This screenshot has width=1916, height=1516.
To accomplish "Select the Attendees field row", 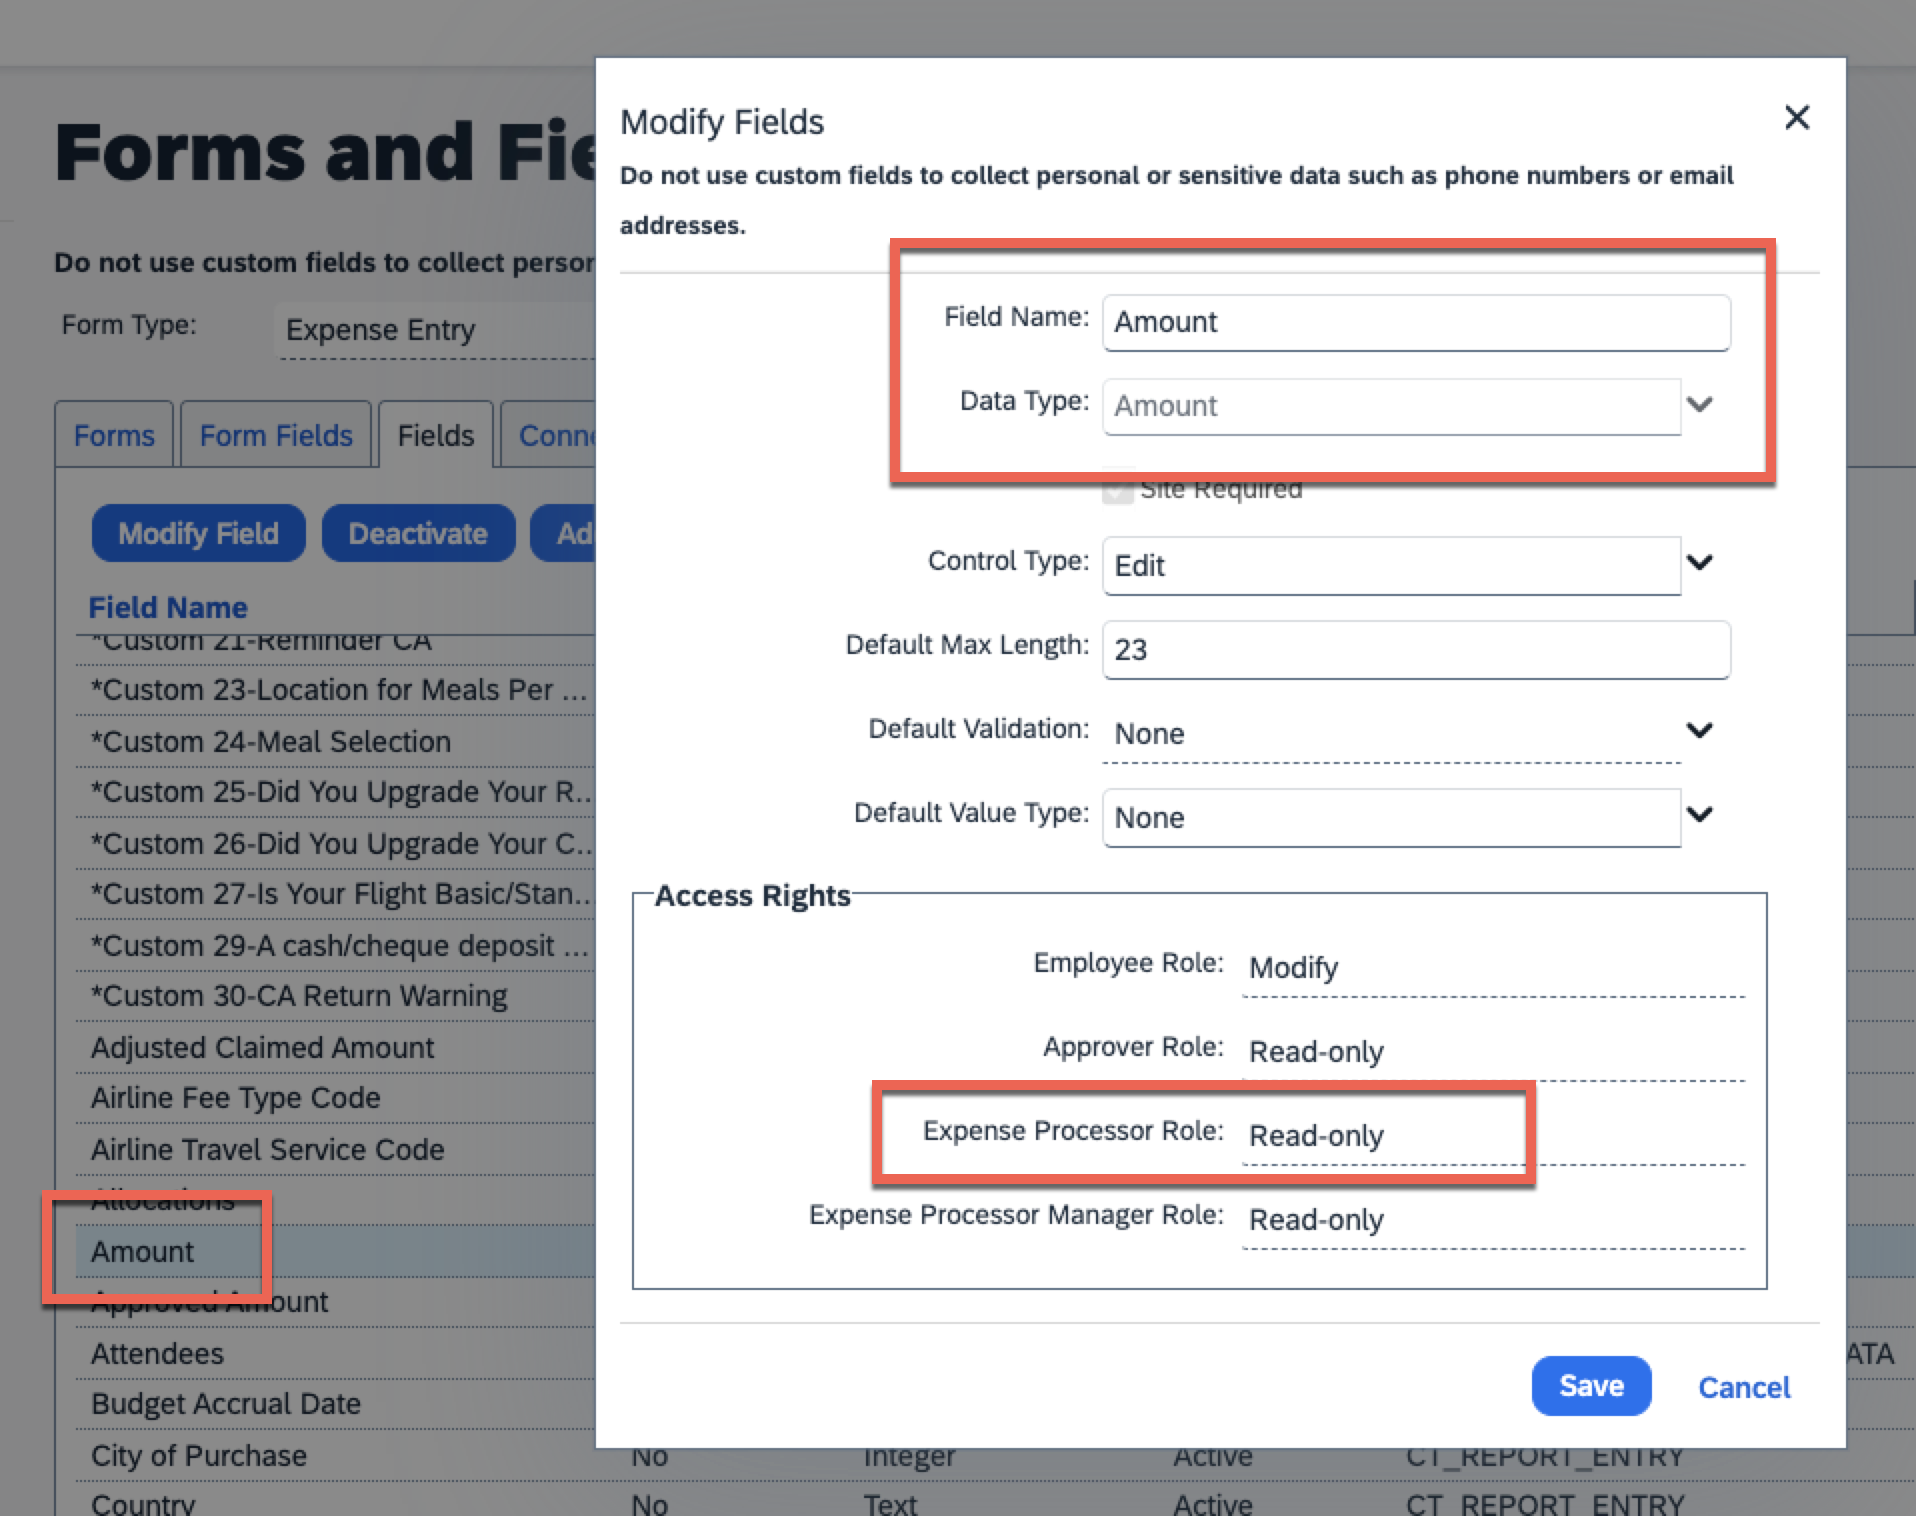I will click(x=158, y=1354).
